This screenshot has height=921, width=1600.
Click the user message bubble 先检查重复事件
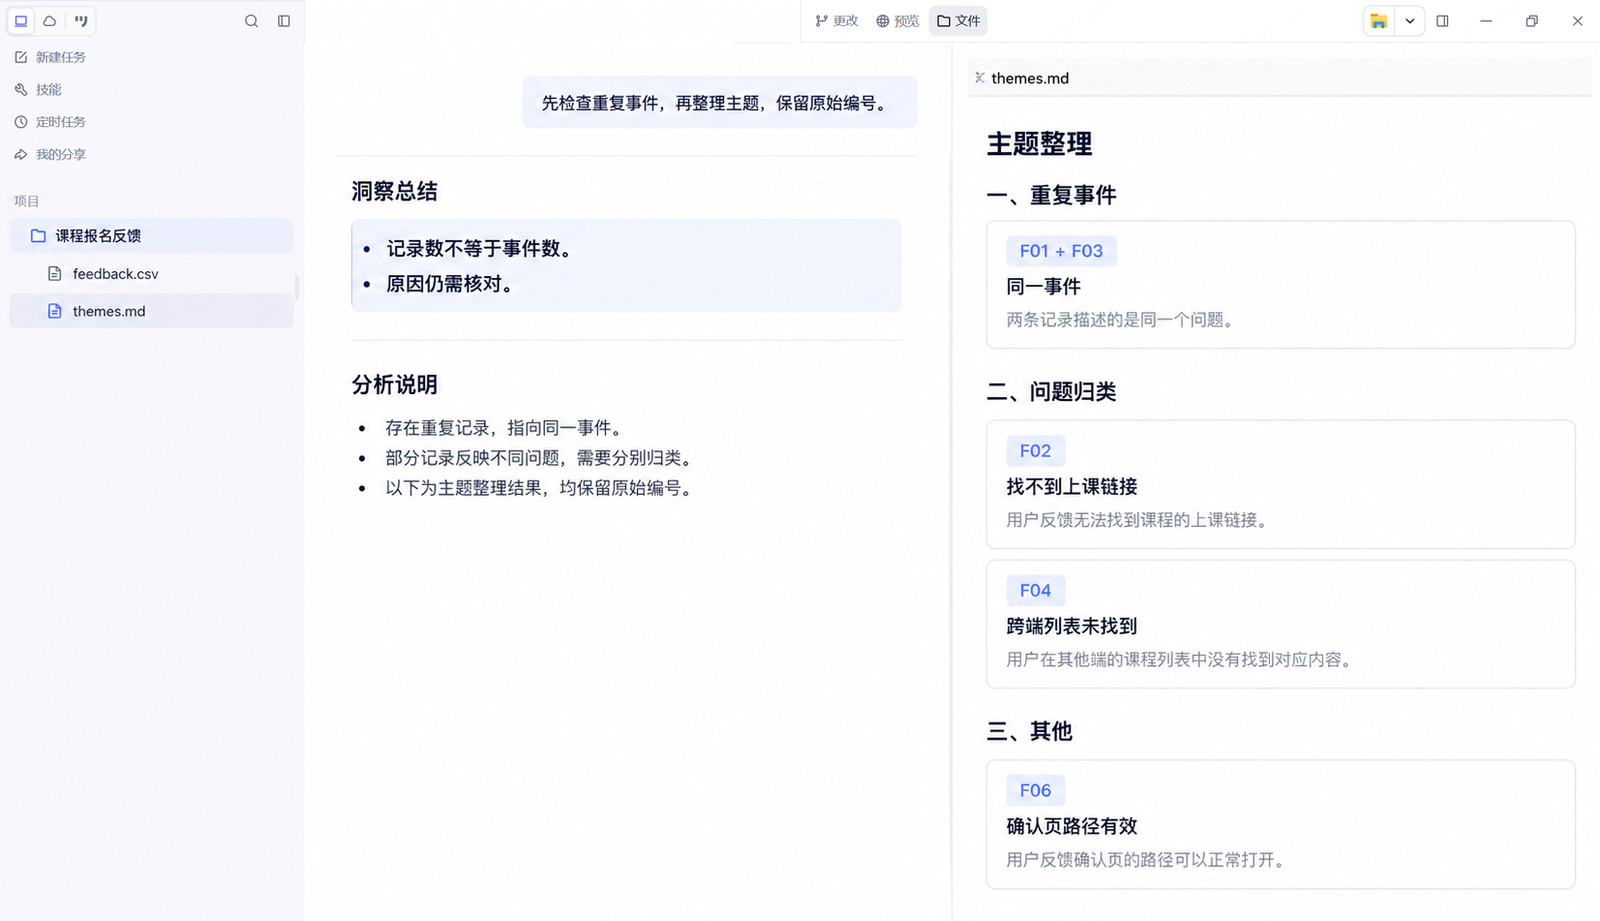[719, 103]
